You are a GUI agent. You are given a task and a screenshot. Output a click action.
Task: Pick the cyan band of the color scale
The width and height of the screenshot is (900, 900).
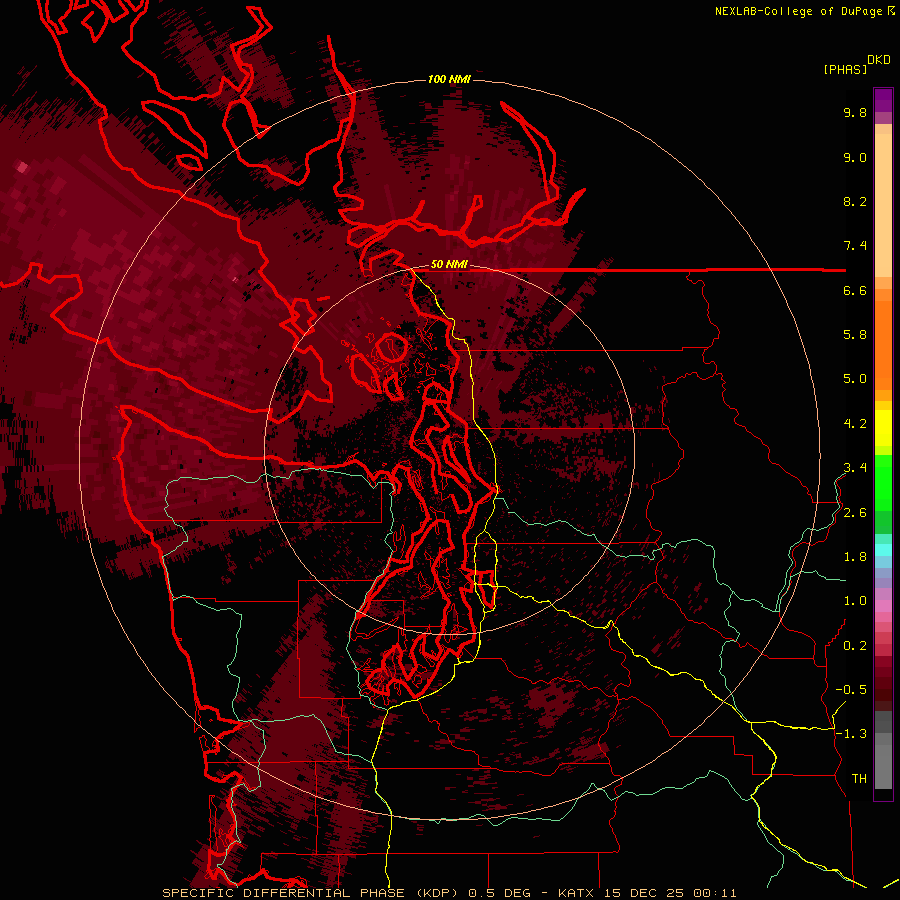[883, 550]
